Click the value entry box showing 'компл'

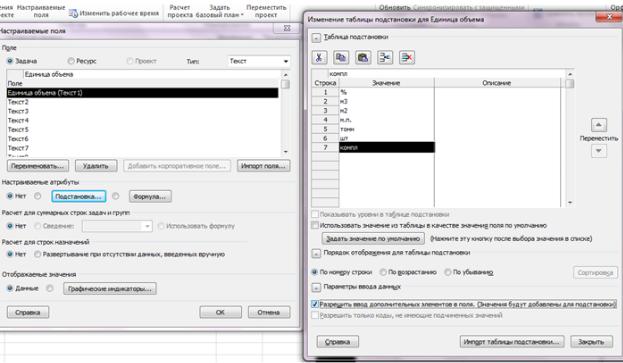coord(446,74)
